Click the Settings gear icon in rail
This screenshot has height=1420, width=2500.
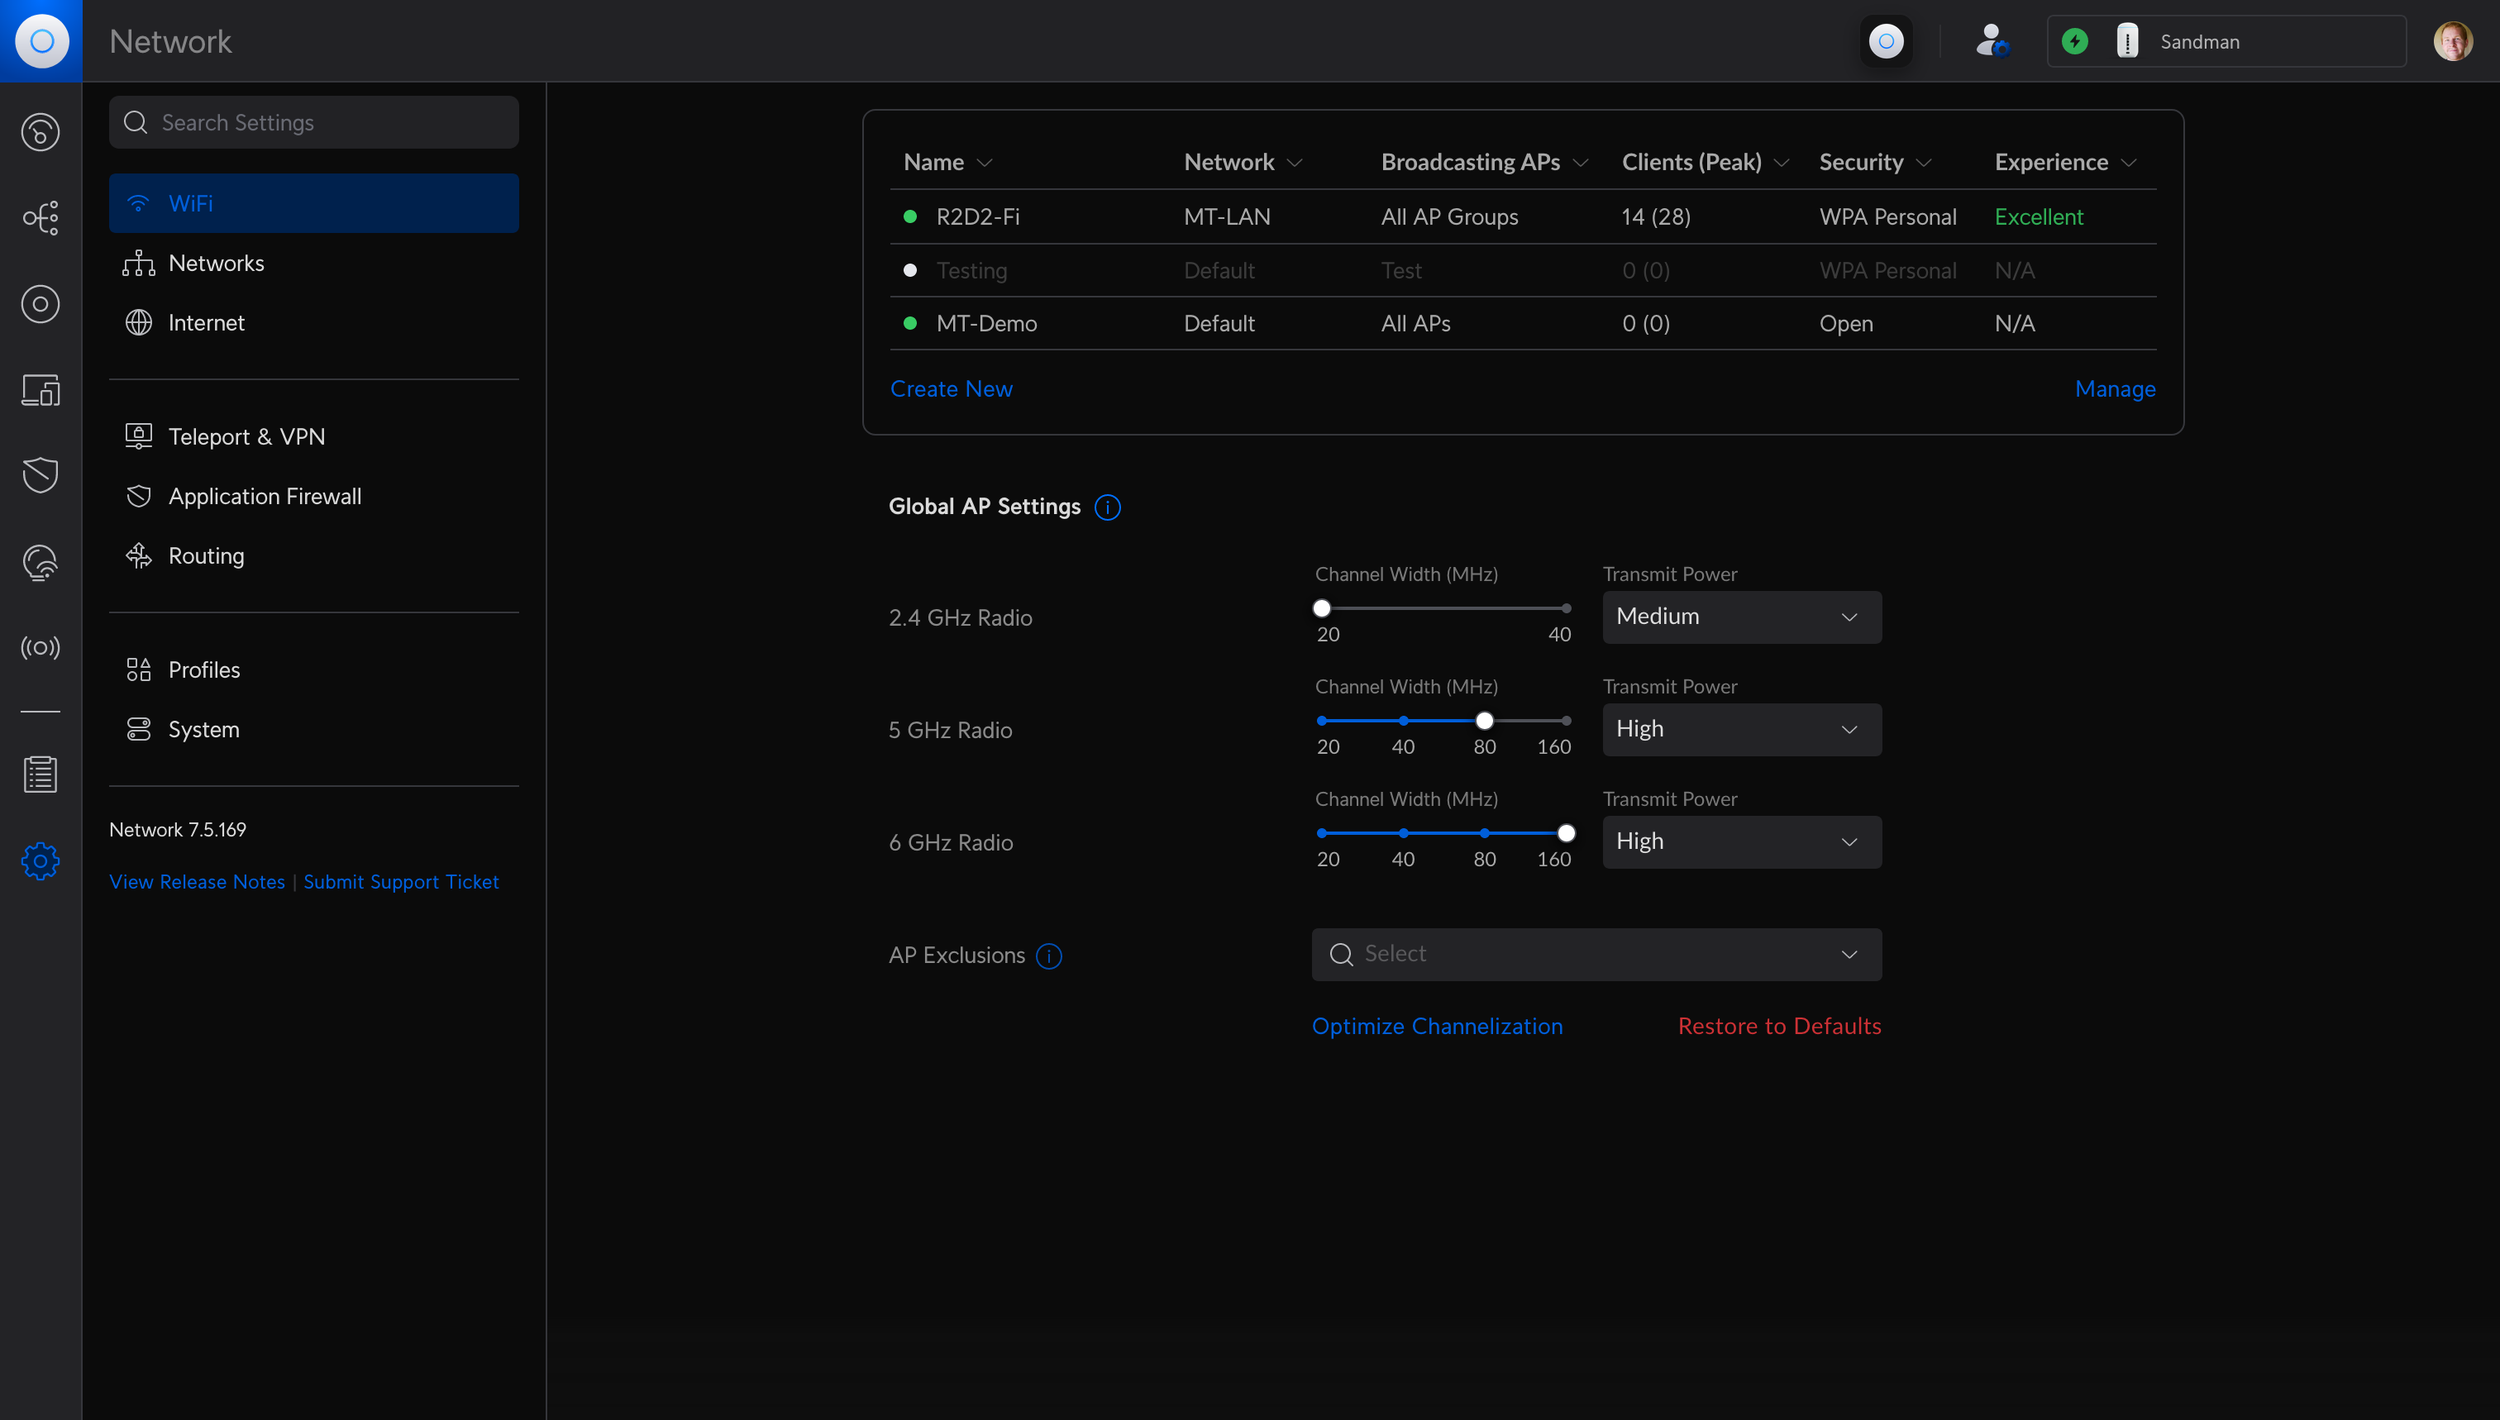pyautogui.click(x=40, y=861)
